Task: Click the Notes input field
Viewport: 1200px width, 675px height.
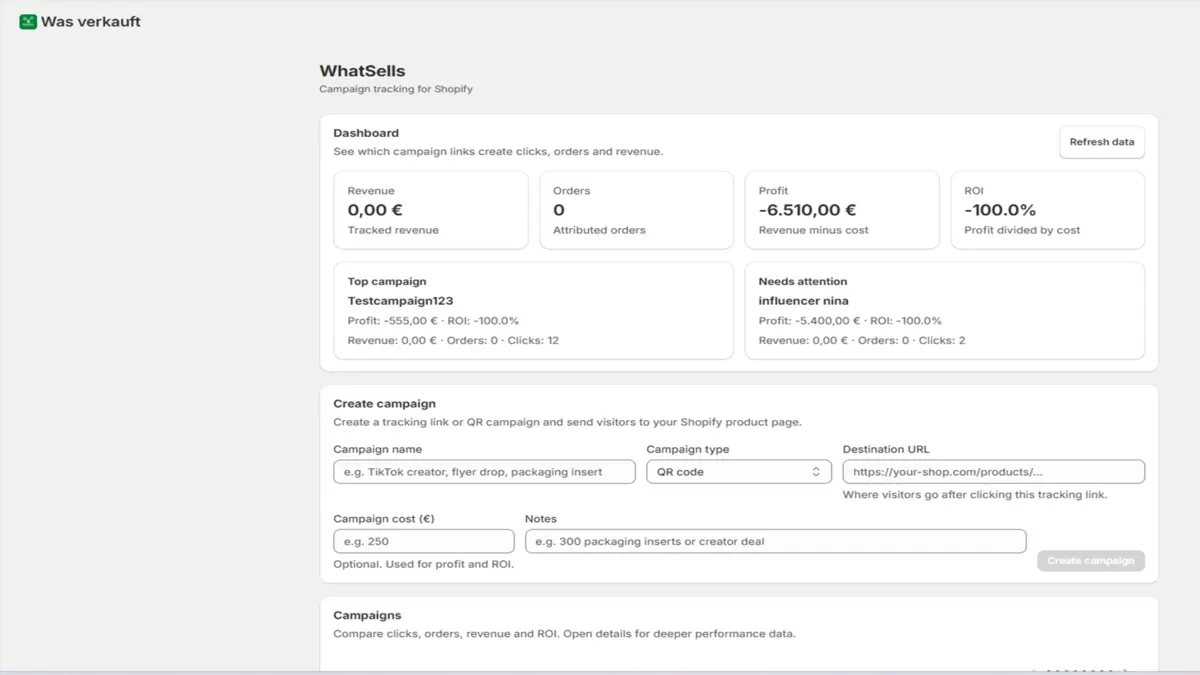Action: click(776, 541)
